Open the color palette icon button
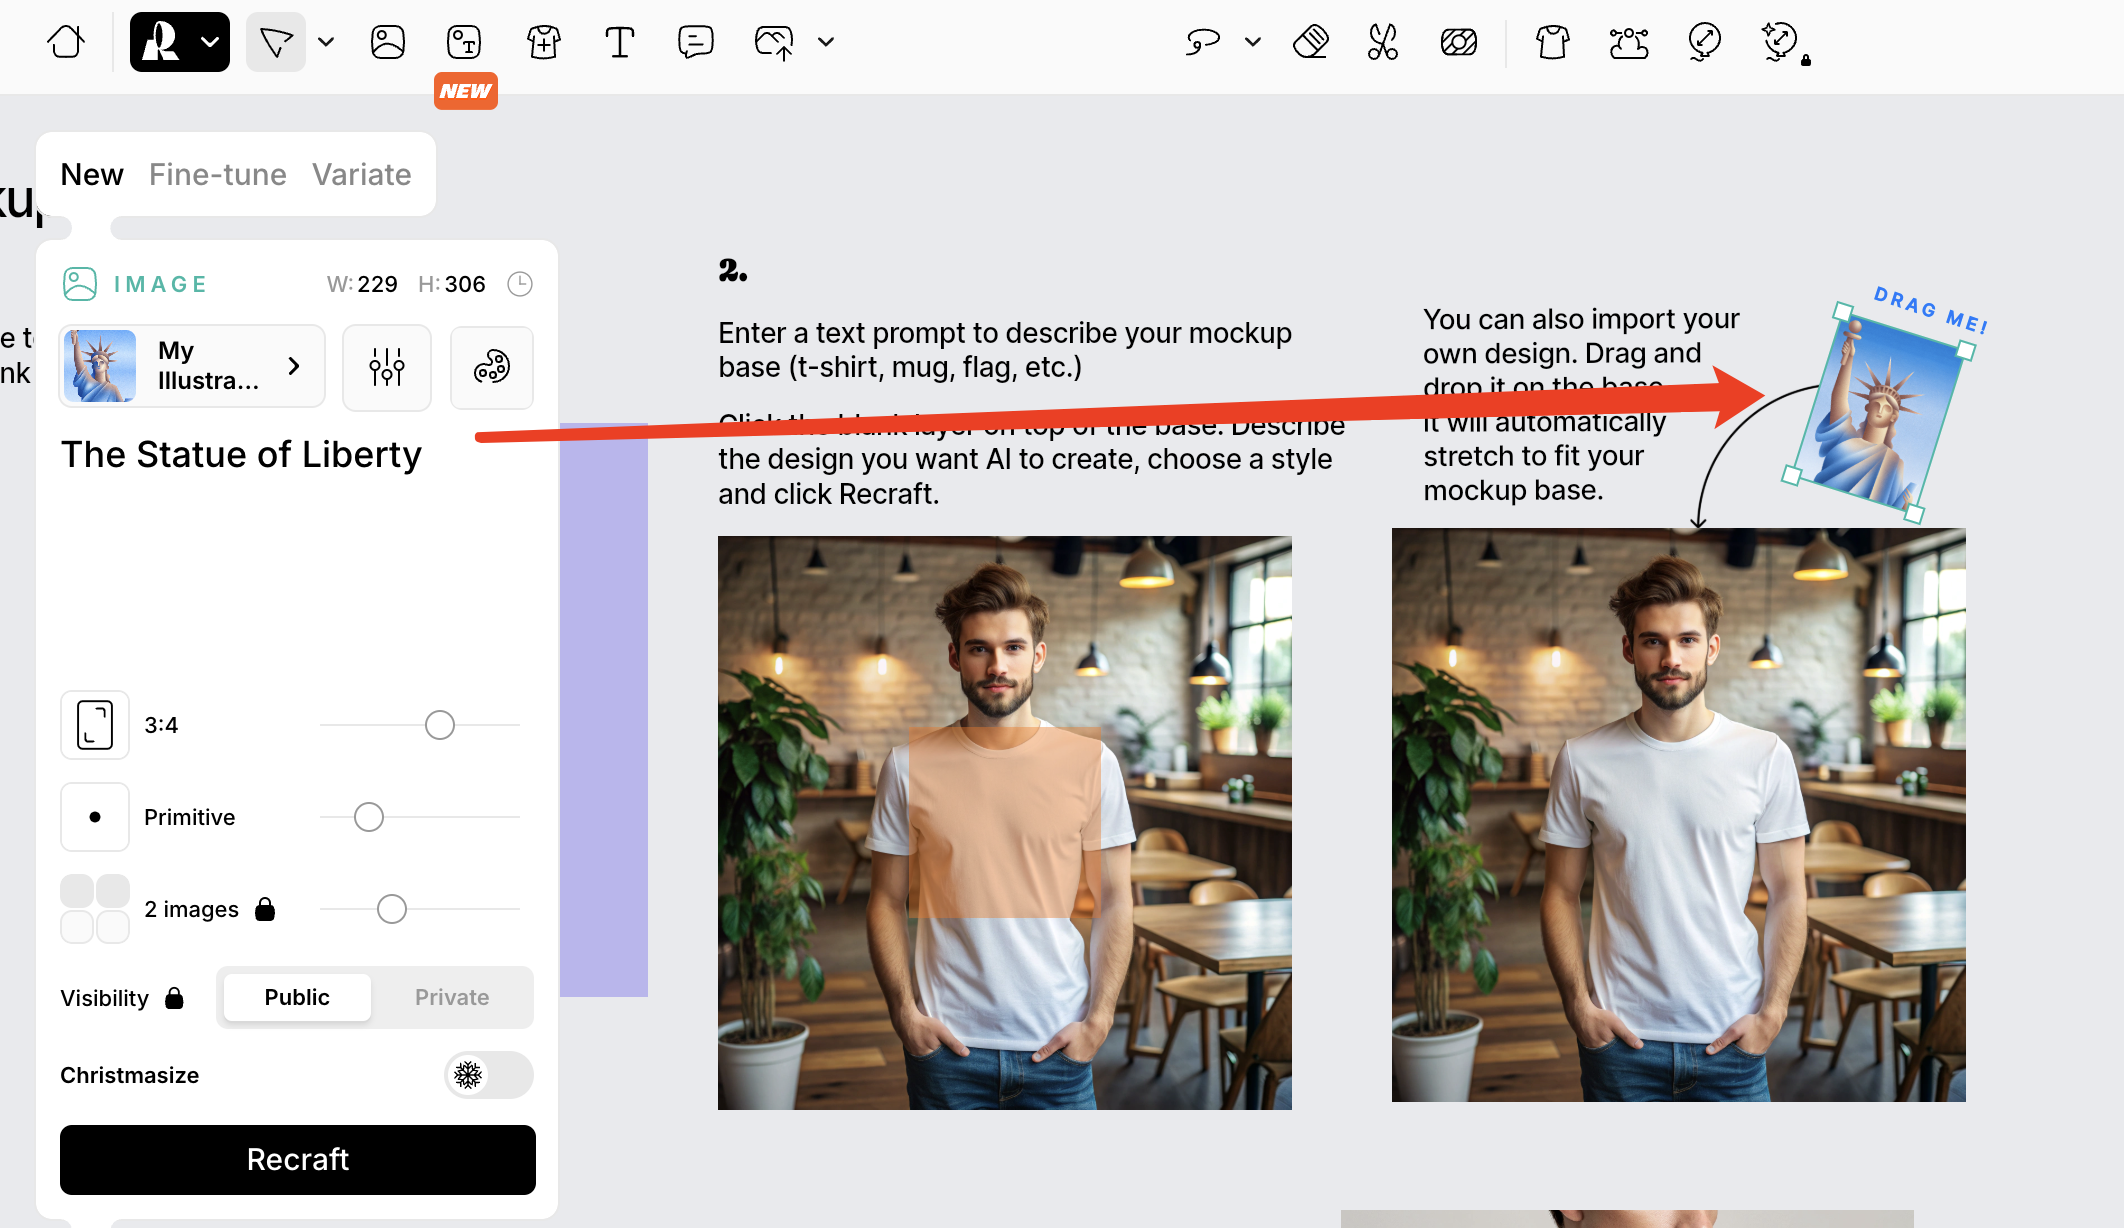This screenshot has height=1228, width=2124. pos(491,367)
